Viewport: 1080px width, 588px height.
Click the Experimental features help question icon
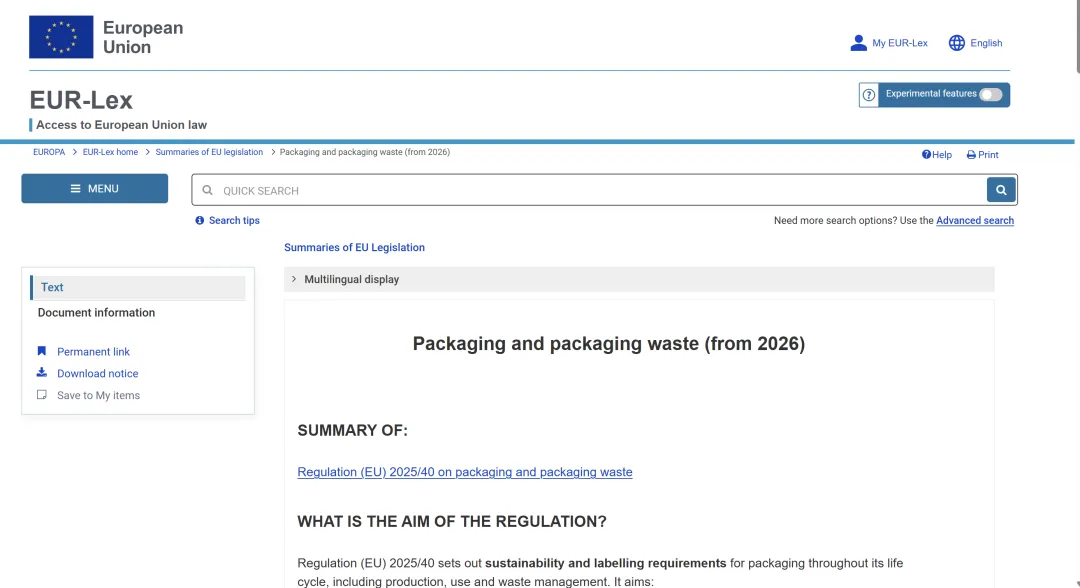[869, 95]
